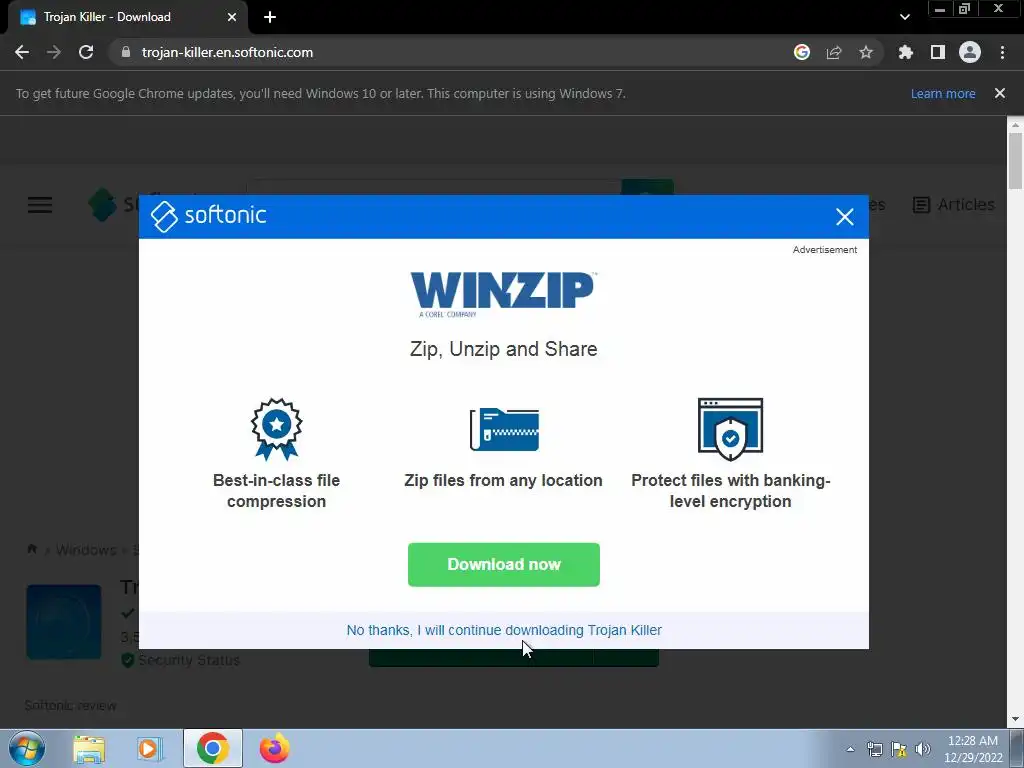Click Security Status label
The width and height of the screenshot is (1024, 768).
click(189, 660)
